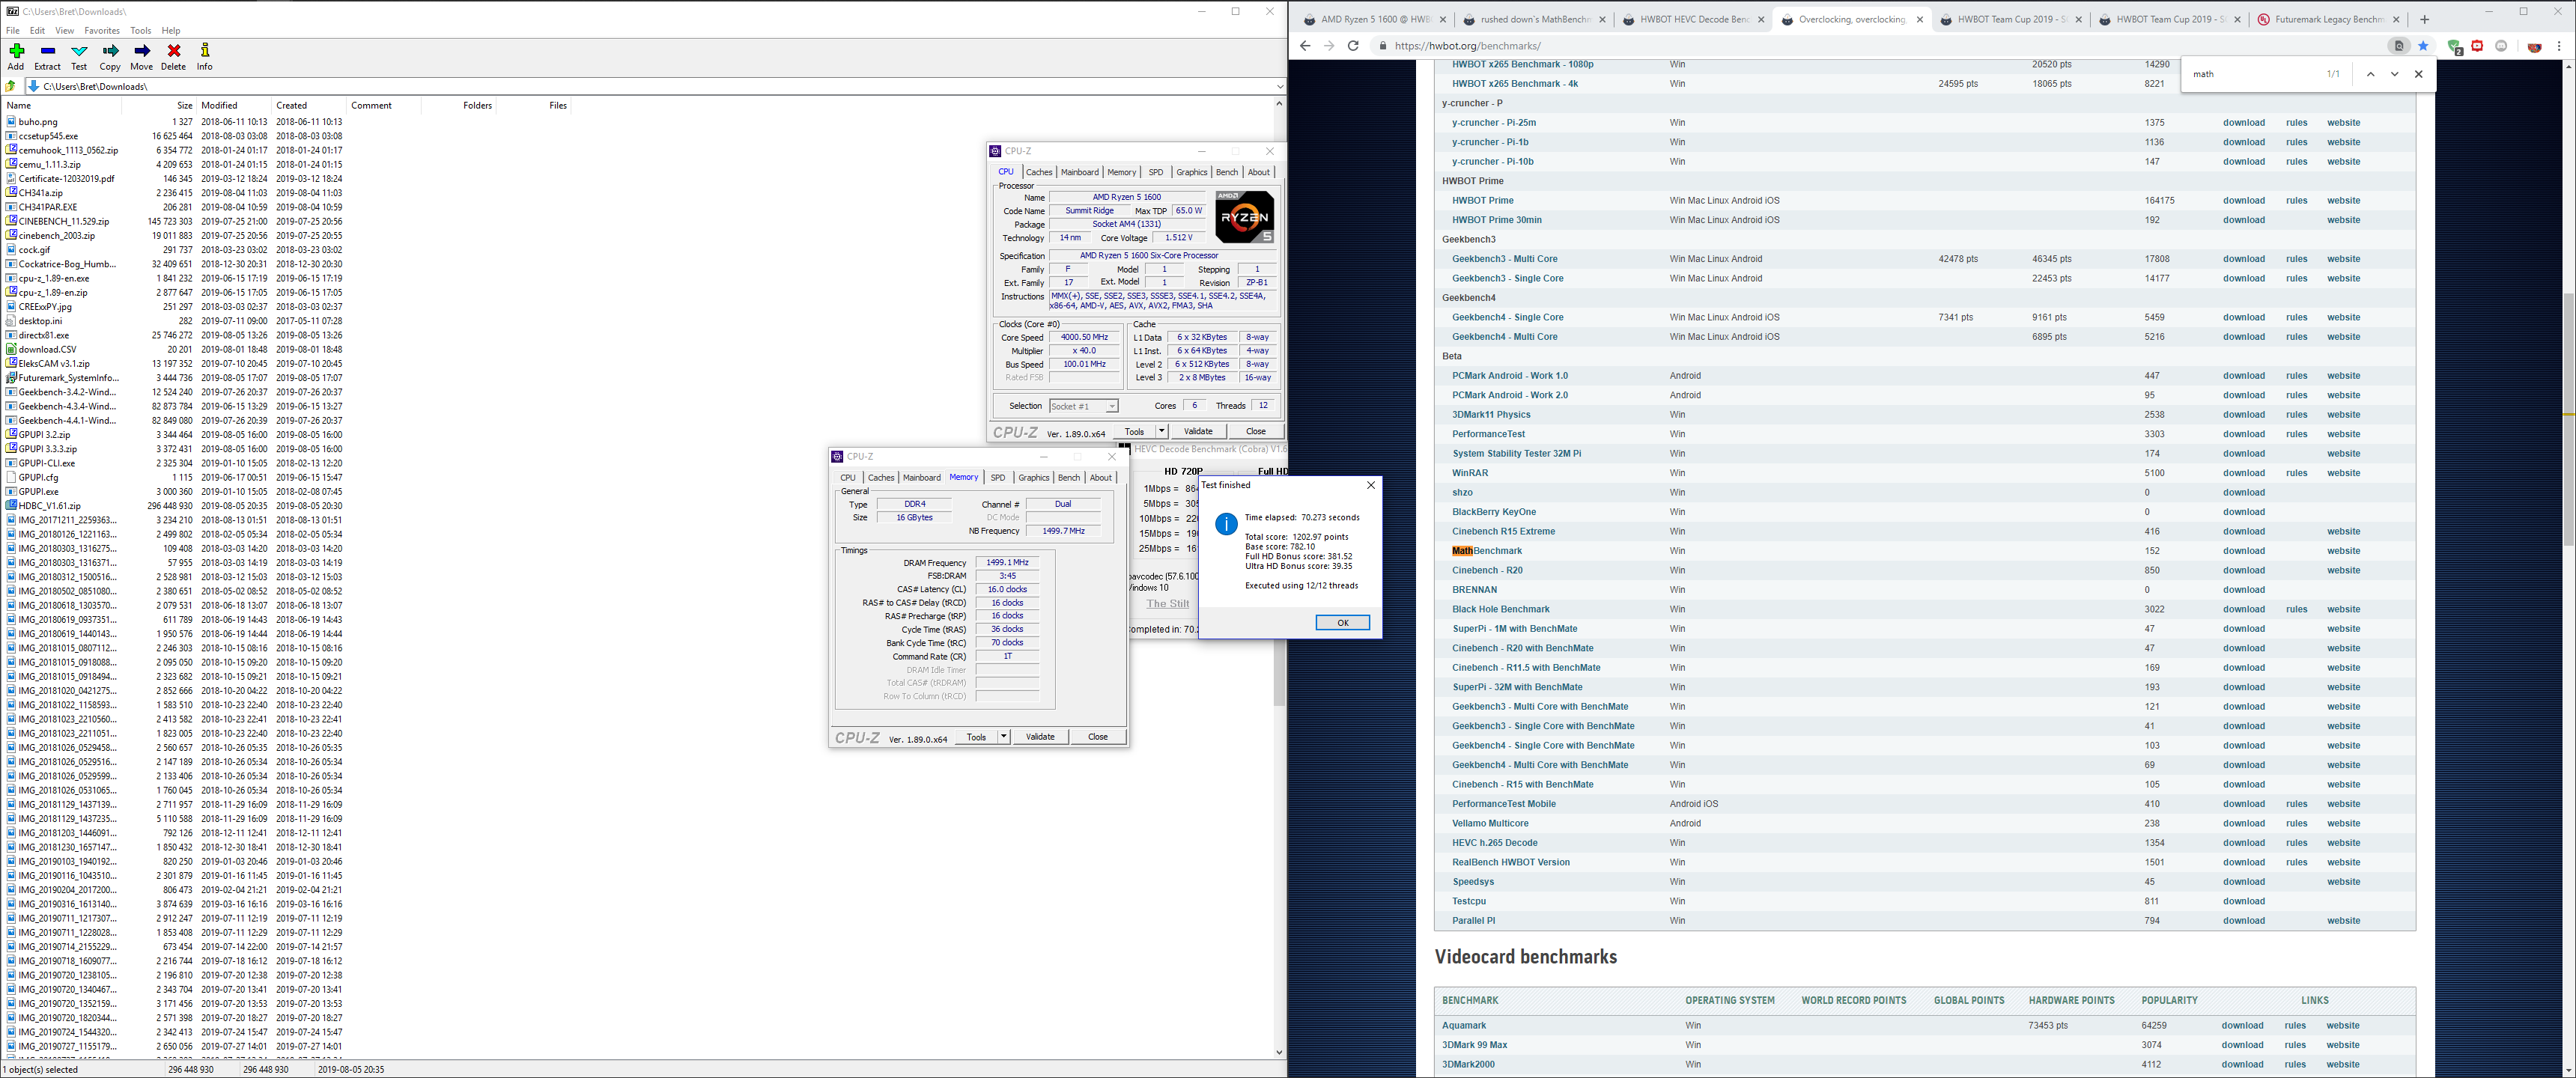Open the browser three-dot menu
Image resolution: width=2576 pixels, height=1078 pixels.
pyautogui.click(x=2559, y=46)
